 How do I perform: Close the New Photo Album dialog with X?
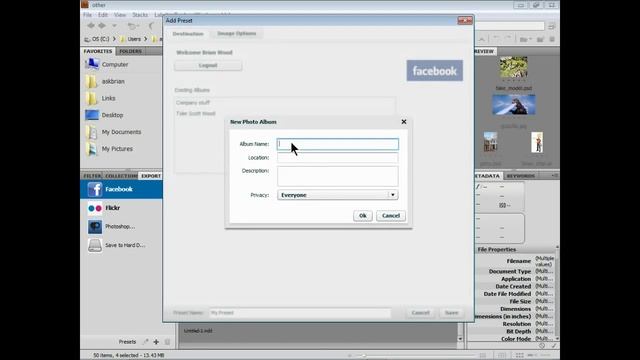pos(404,122)
